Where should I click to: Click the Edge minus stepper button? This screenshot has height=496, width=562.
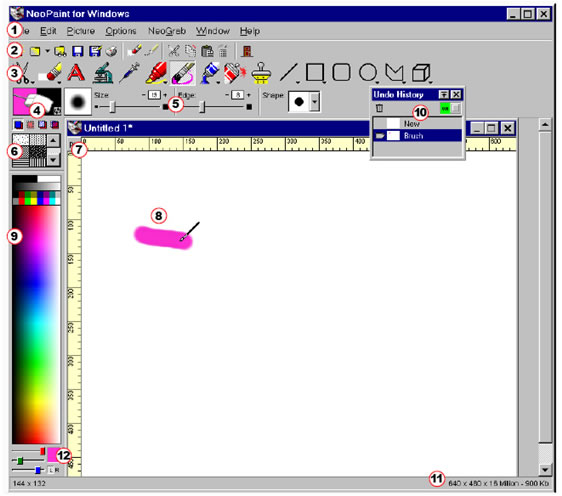click(x=227, y=95)
